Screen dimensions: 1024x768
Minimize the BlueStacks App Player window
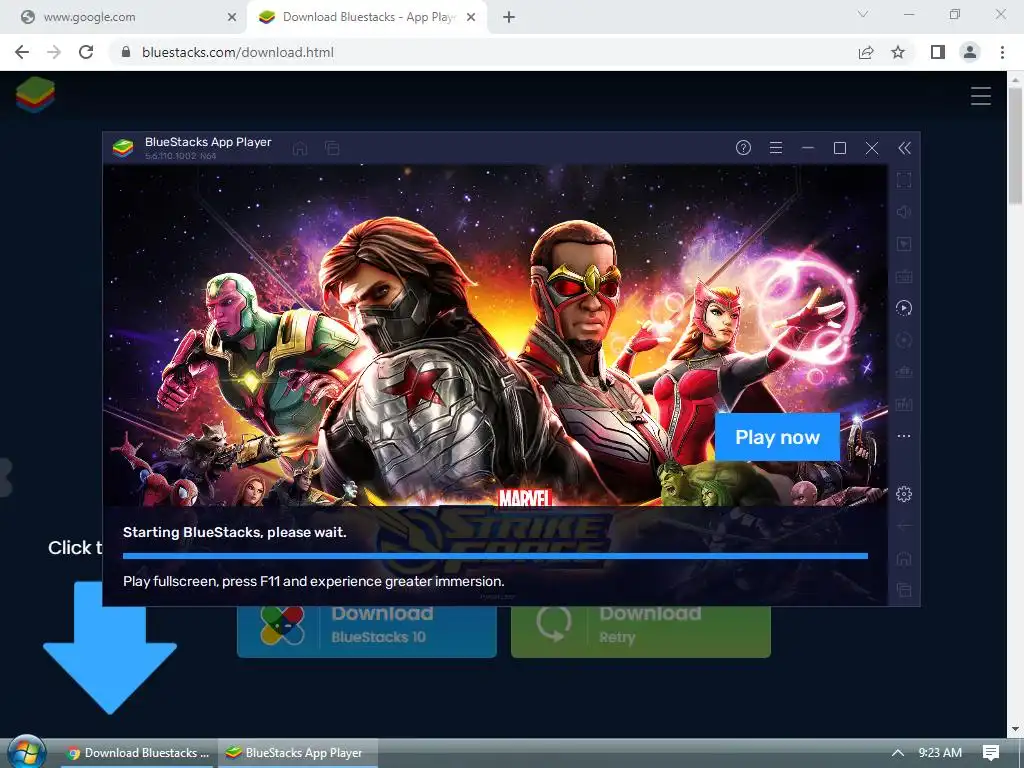click(x=808, y=148)
